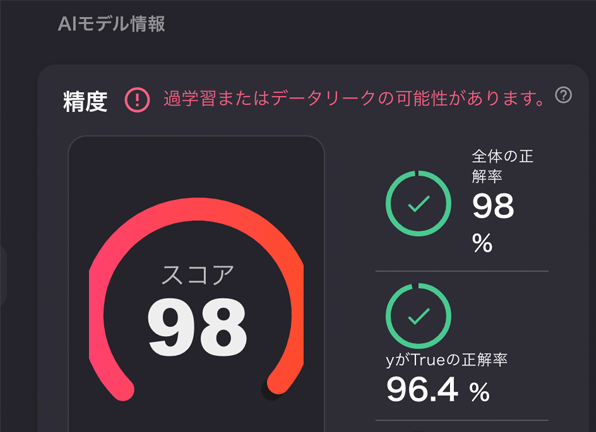Click the large 98 score number
596x432 pixels.
[198, 327]
